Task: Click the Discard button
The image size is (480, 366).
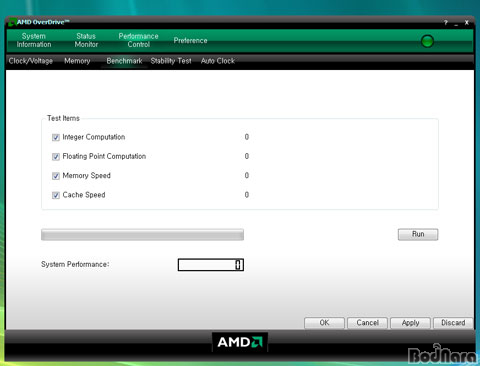Action: [x=453, y=323]
